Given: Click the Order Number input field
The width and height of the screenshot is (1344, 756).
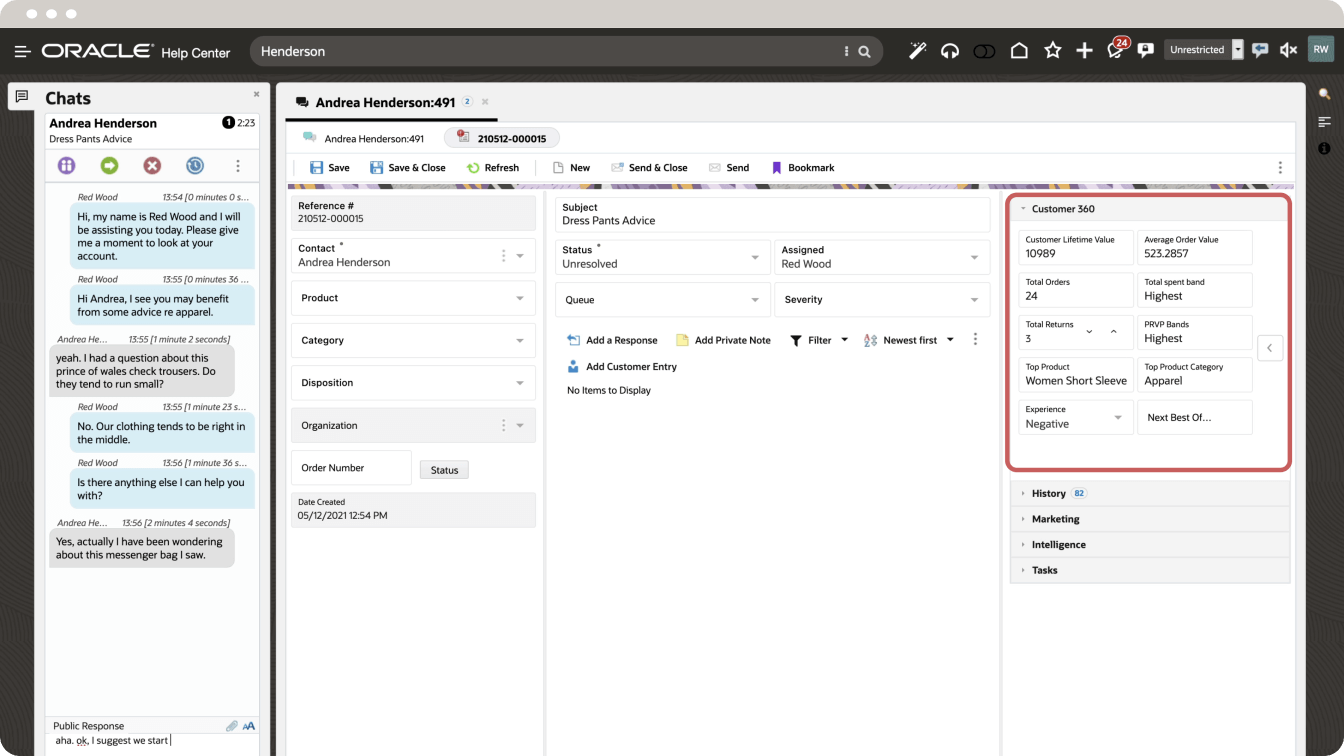Looking at the screenshot, I should (351, 468).
